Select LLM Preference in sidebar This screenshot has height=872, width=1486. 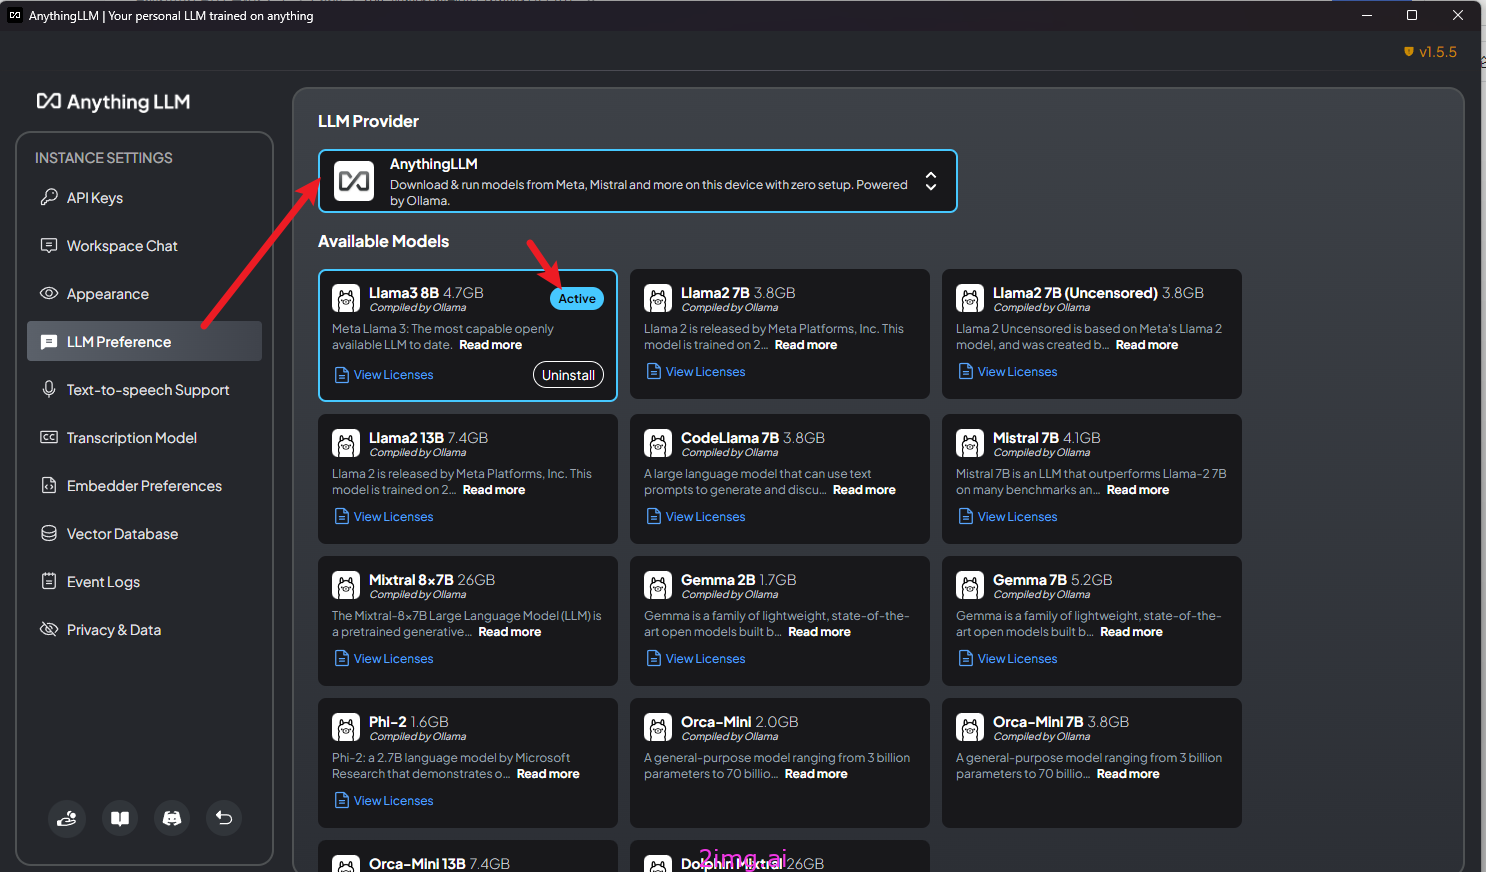click(144, 341)
